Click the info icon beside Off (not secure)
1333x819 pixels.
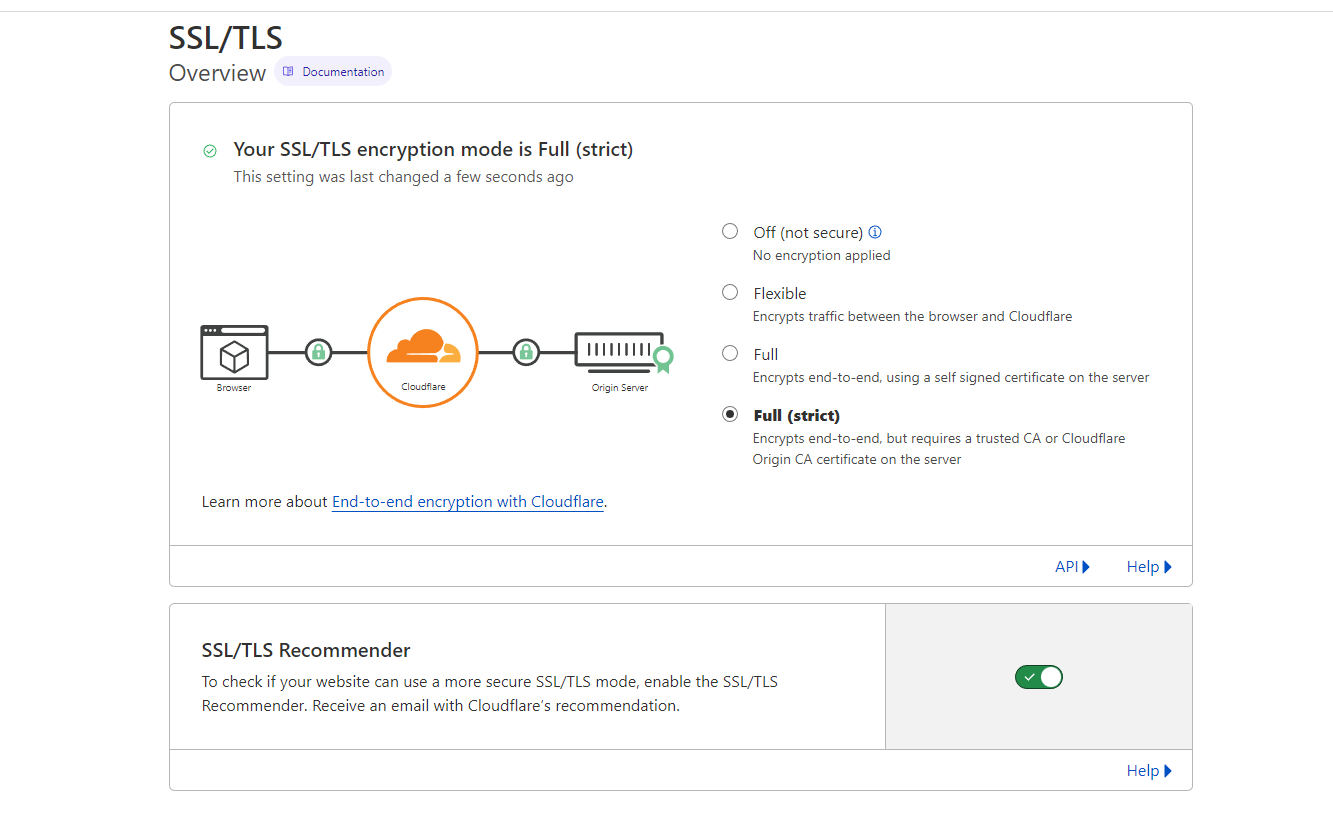tap(875, 232)
